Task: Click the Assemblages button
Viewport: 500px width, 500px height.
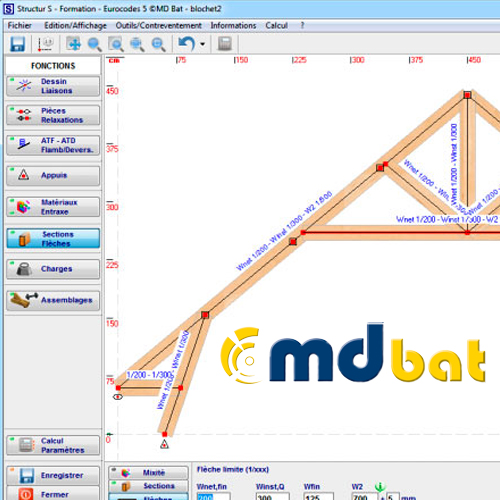Action: 53,300
